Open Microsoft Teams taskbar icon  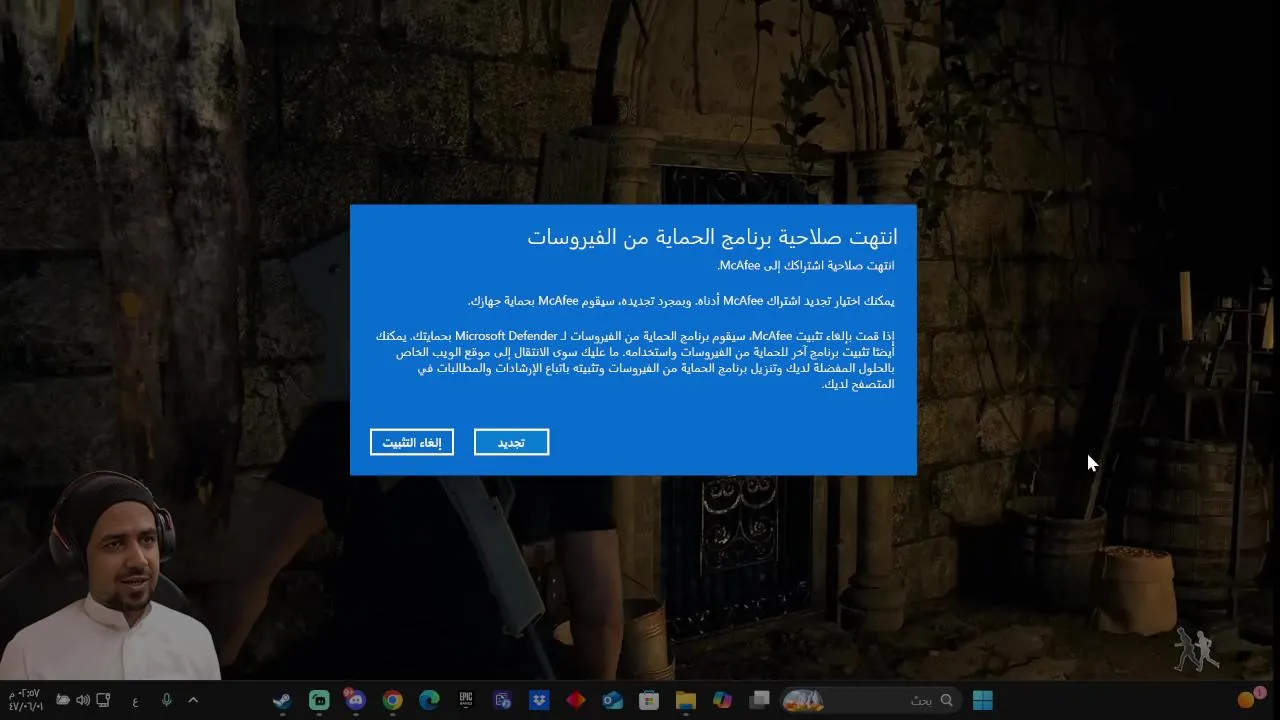(502, 700)
